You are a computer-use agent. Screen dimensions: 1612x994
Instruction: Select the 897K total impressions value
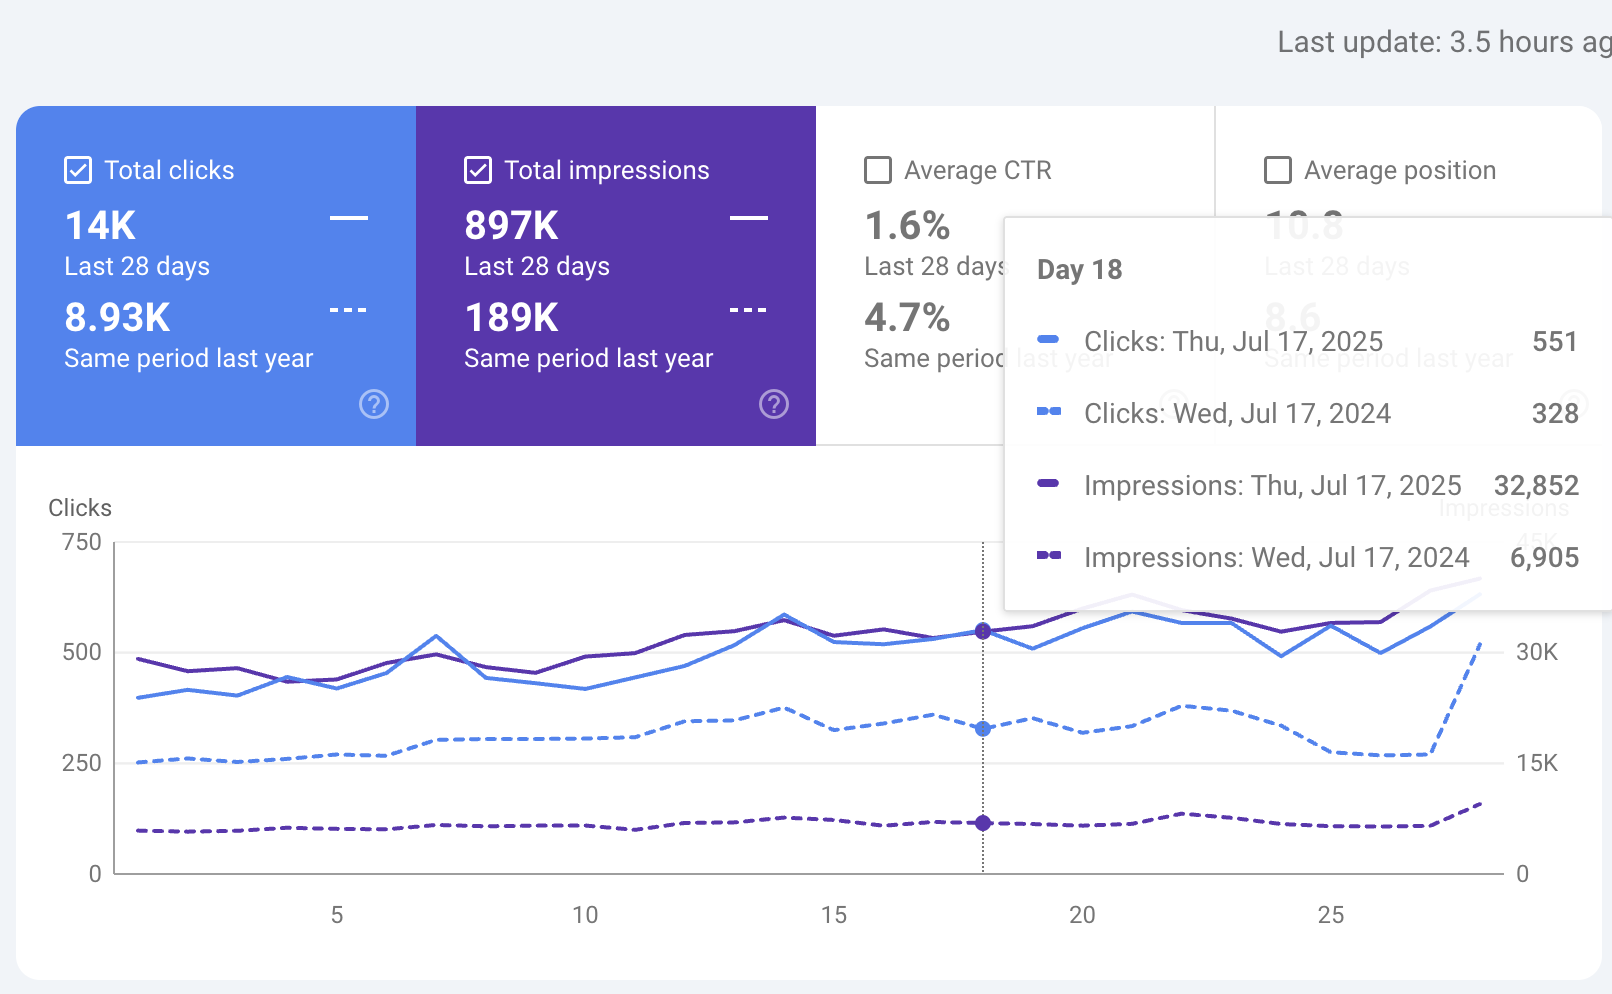click(511, 226)
